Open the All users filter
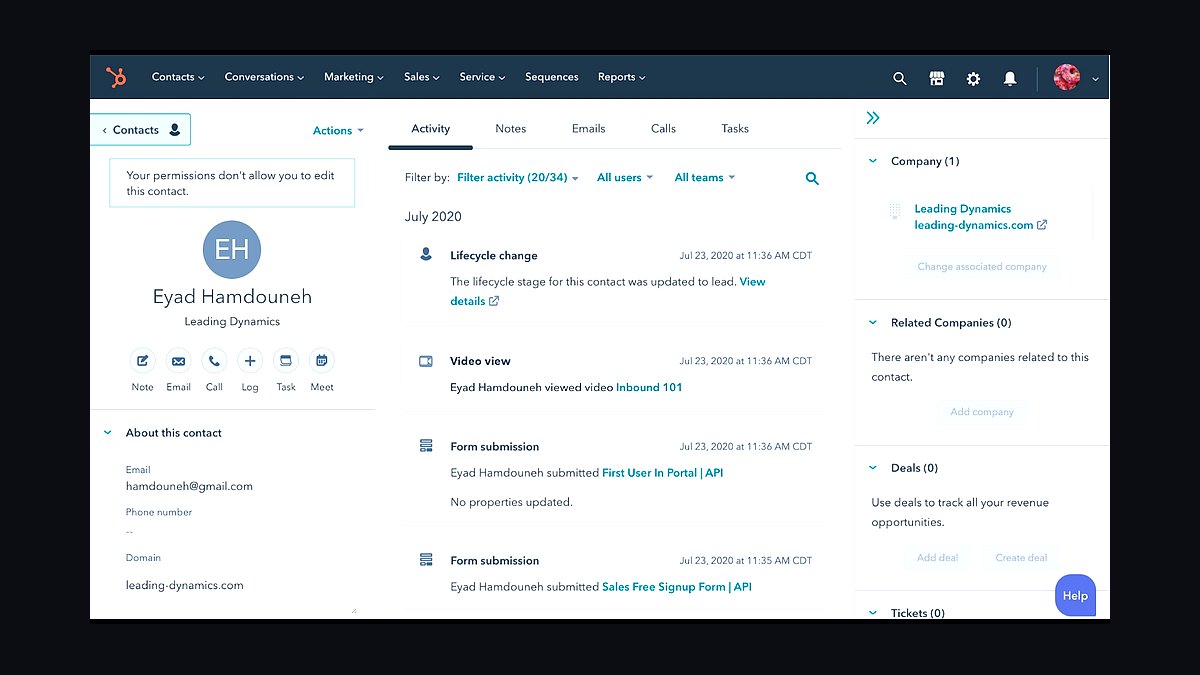Viewport: 1200px width, 675px height. (x=625, y=178)
